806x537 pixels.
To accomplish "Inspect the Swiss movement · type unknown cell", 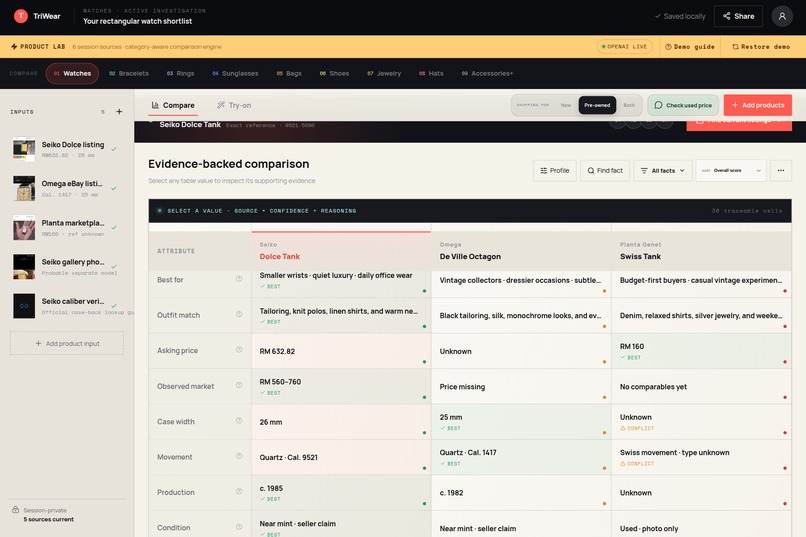I will click(702, 457).
